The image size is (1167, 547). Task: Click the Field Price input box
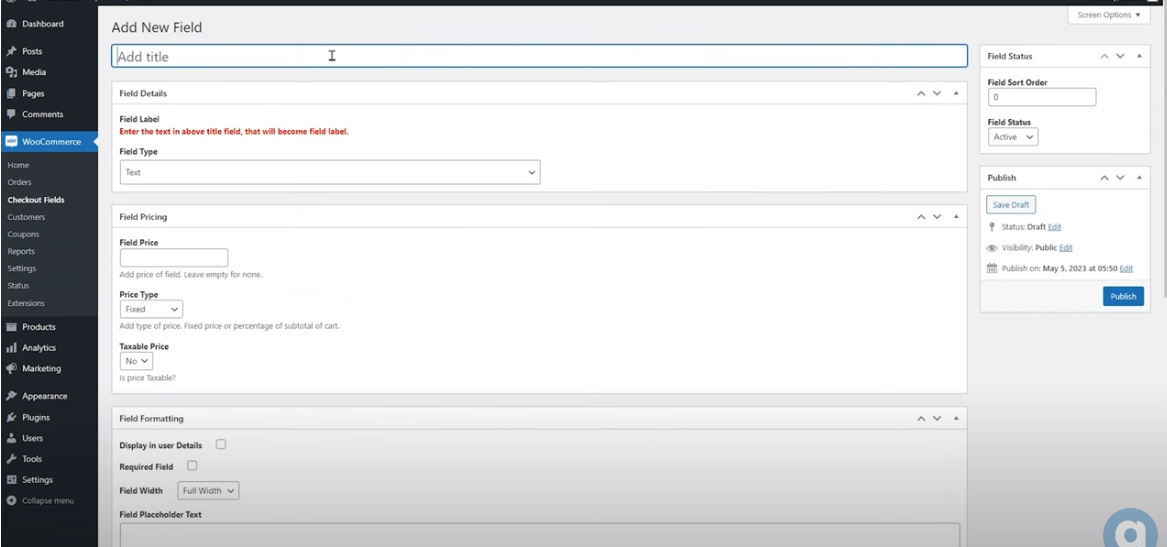pyautogui.click(x=173, y=257)
